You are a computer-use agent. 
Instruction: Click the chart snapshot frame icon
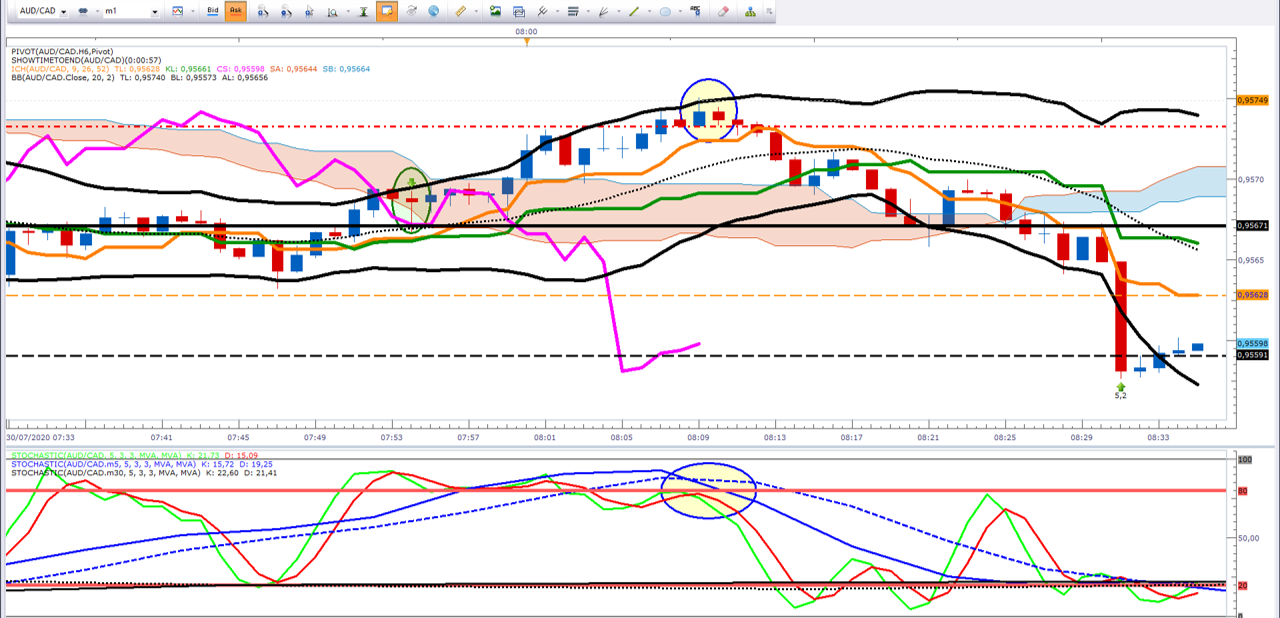tap(519, 12)
